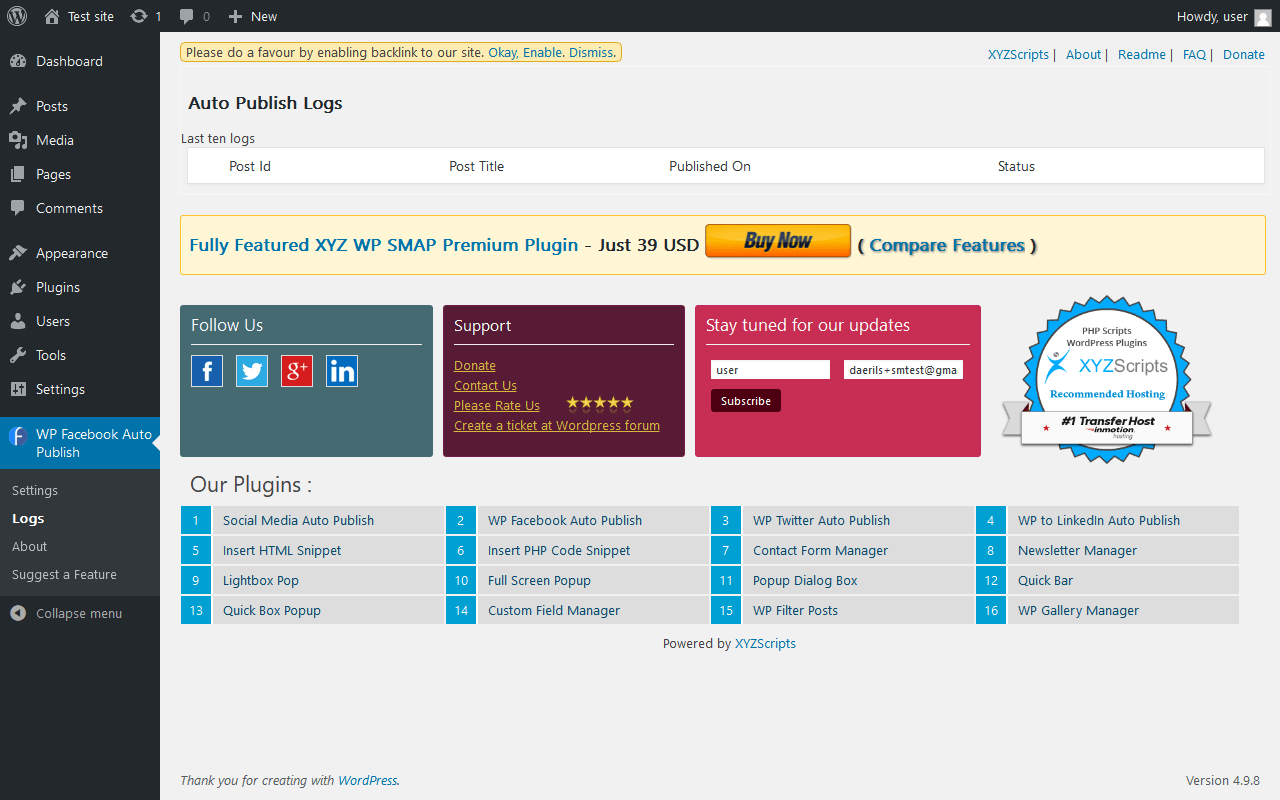Open the FAQ link at top right

click(1194, 55)
